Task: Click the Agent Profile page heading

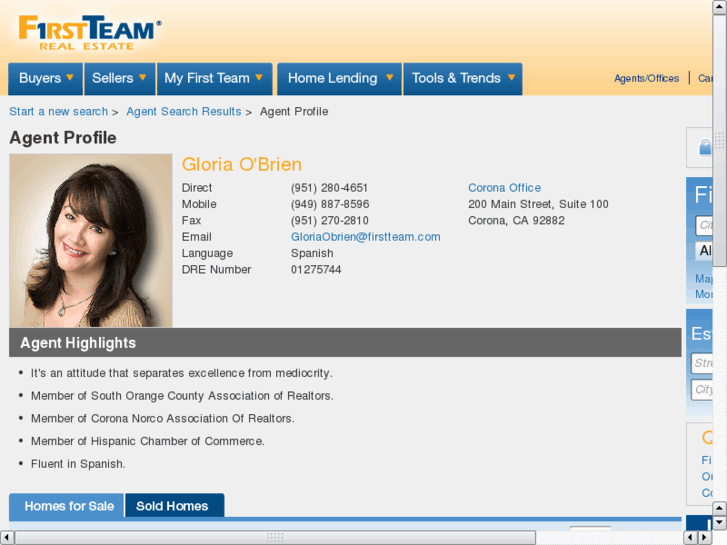Action: coord(63,138)
